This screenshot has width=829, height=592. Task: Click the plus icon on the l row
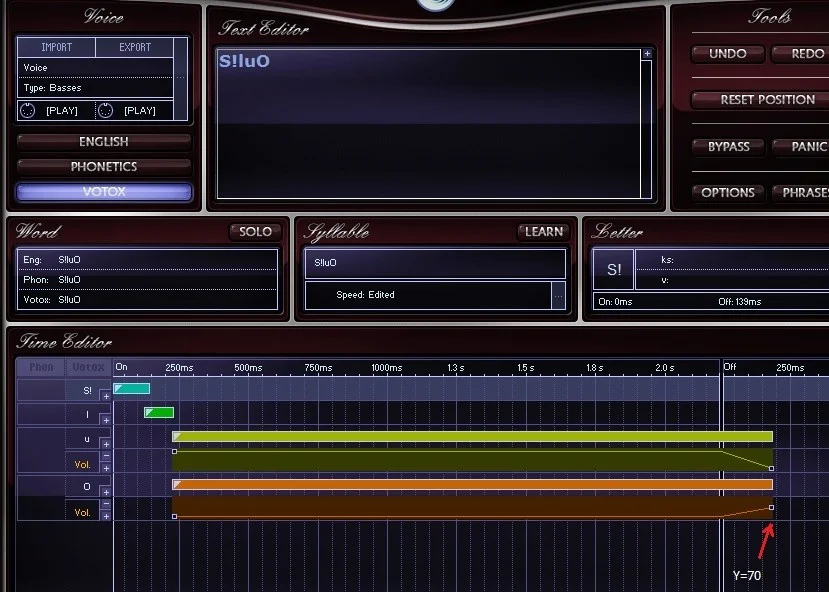106,420
